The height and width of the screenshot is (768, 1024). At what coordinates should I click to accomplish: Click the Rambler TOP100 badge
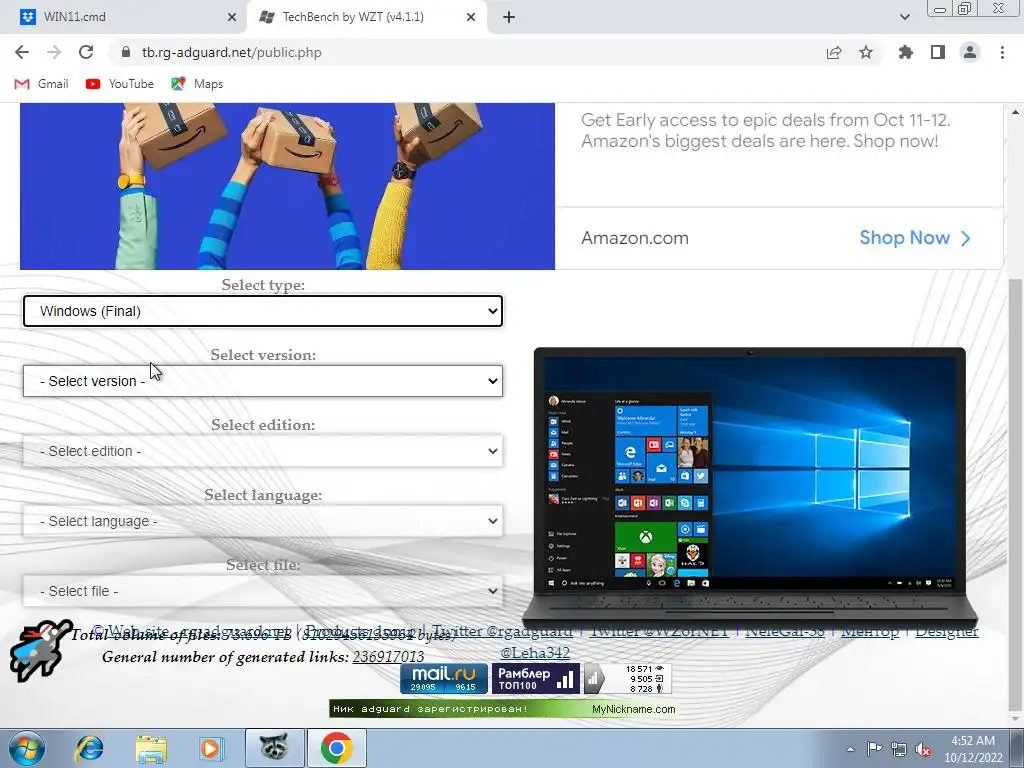(535, 679)
